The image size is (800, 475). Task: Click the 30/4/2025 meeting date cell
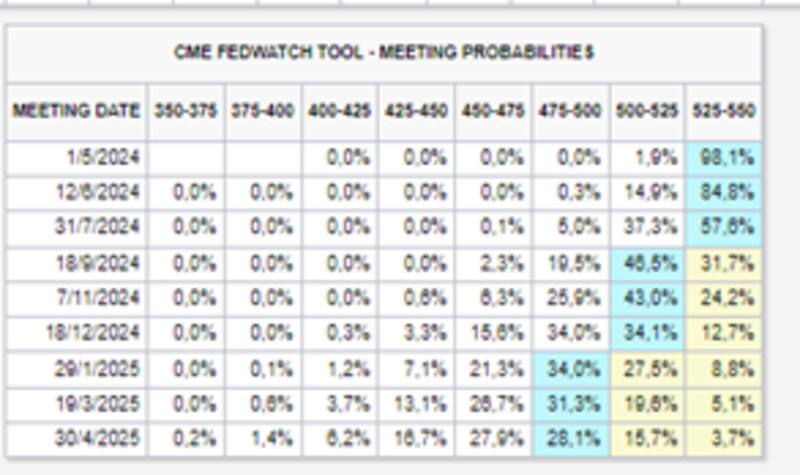98,439
